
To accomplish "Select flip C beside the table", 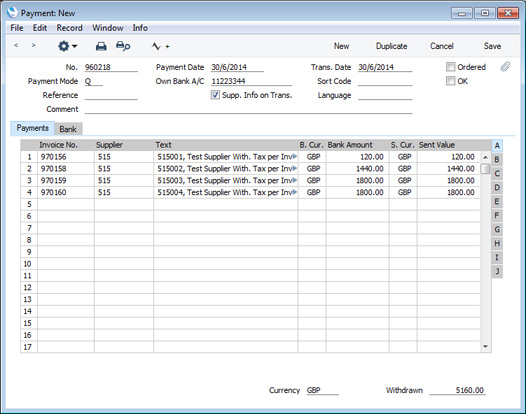I will click(x=497, y=173).
